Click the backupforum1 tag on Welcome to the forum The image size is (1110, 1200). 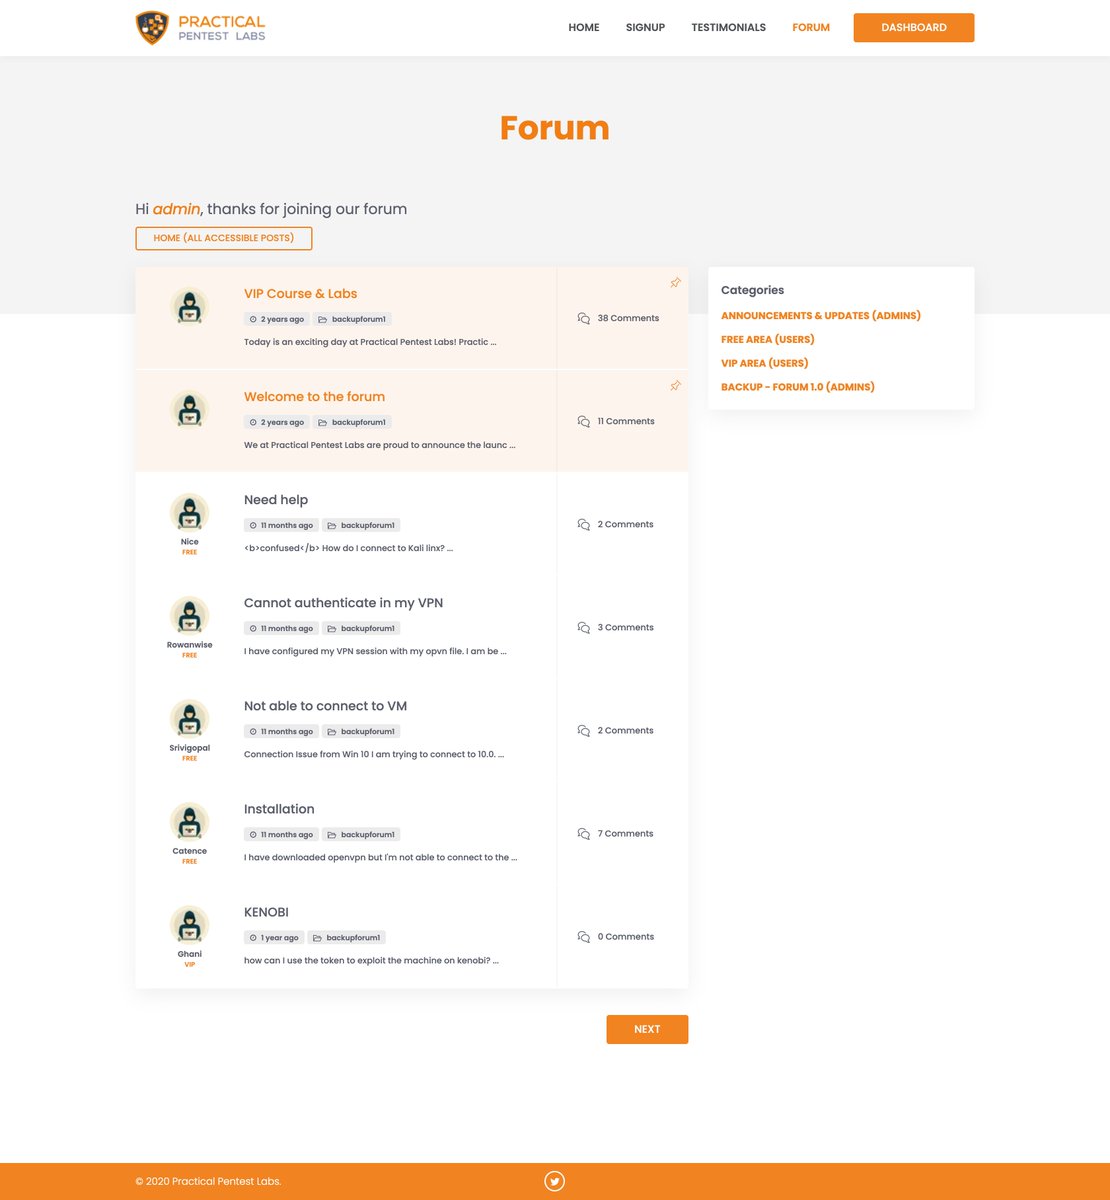pyautogui.click(x=351, y=422)
